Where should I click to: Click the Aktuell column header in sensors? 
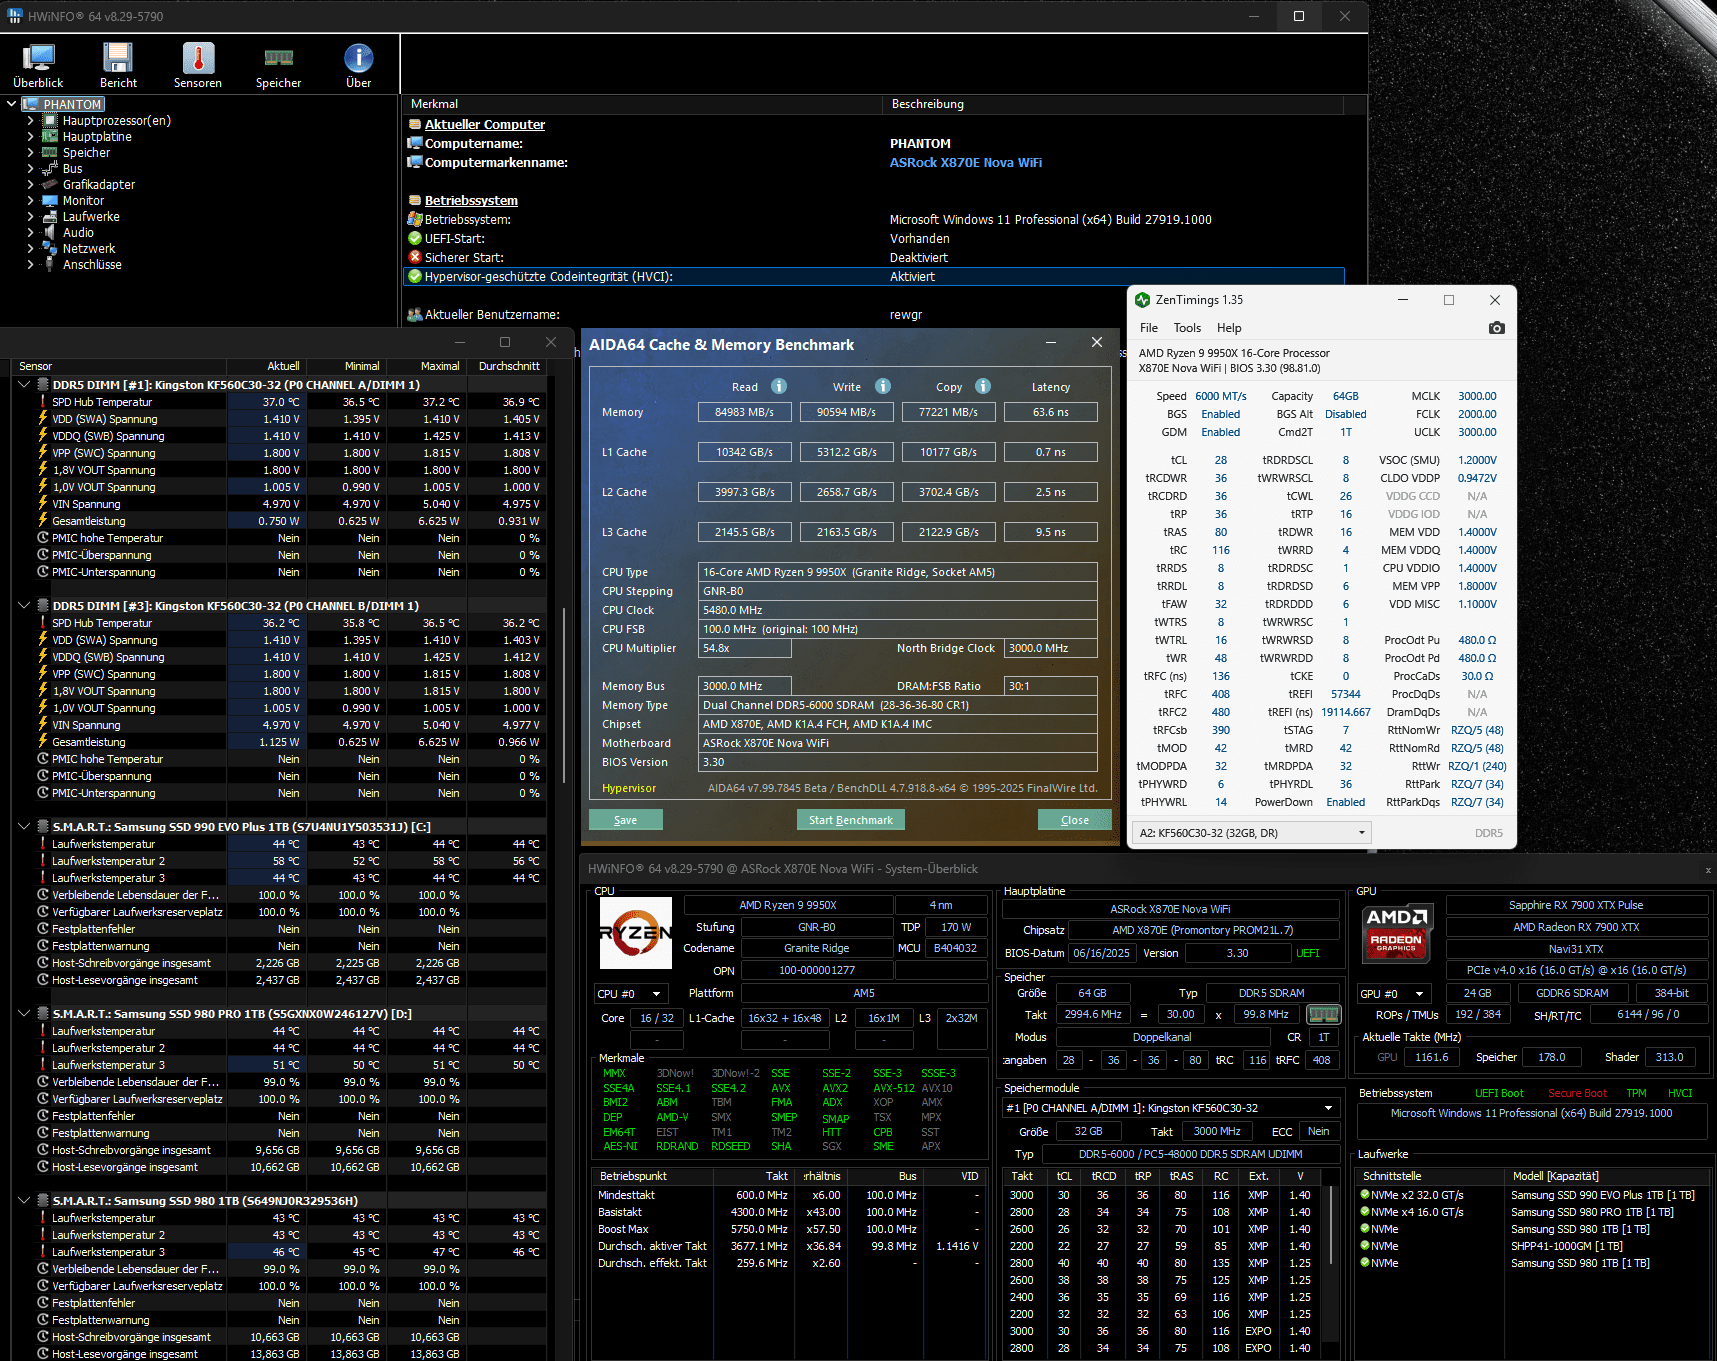click(267, 366)
